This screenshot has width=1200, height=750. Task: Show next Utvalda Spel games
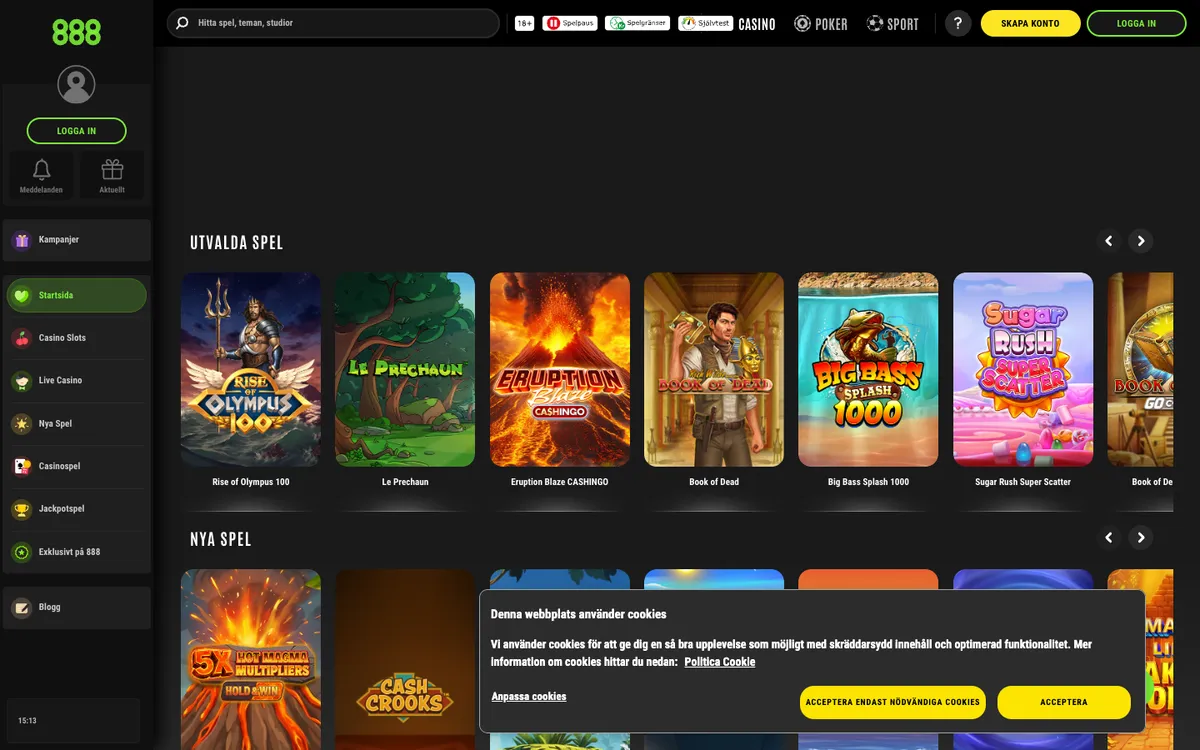point(1141,241)
